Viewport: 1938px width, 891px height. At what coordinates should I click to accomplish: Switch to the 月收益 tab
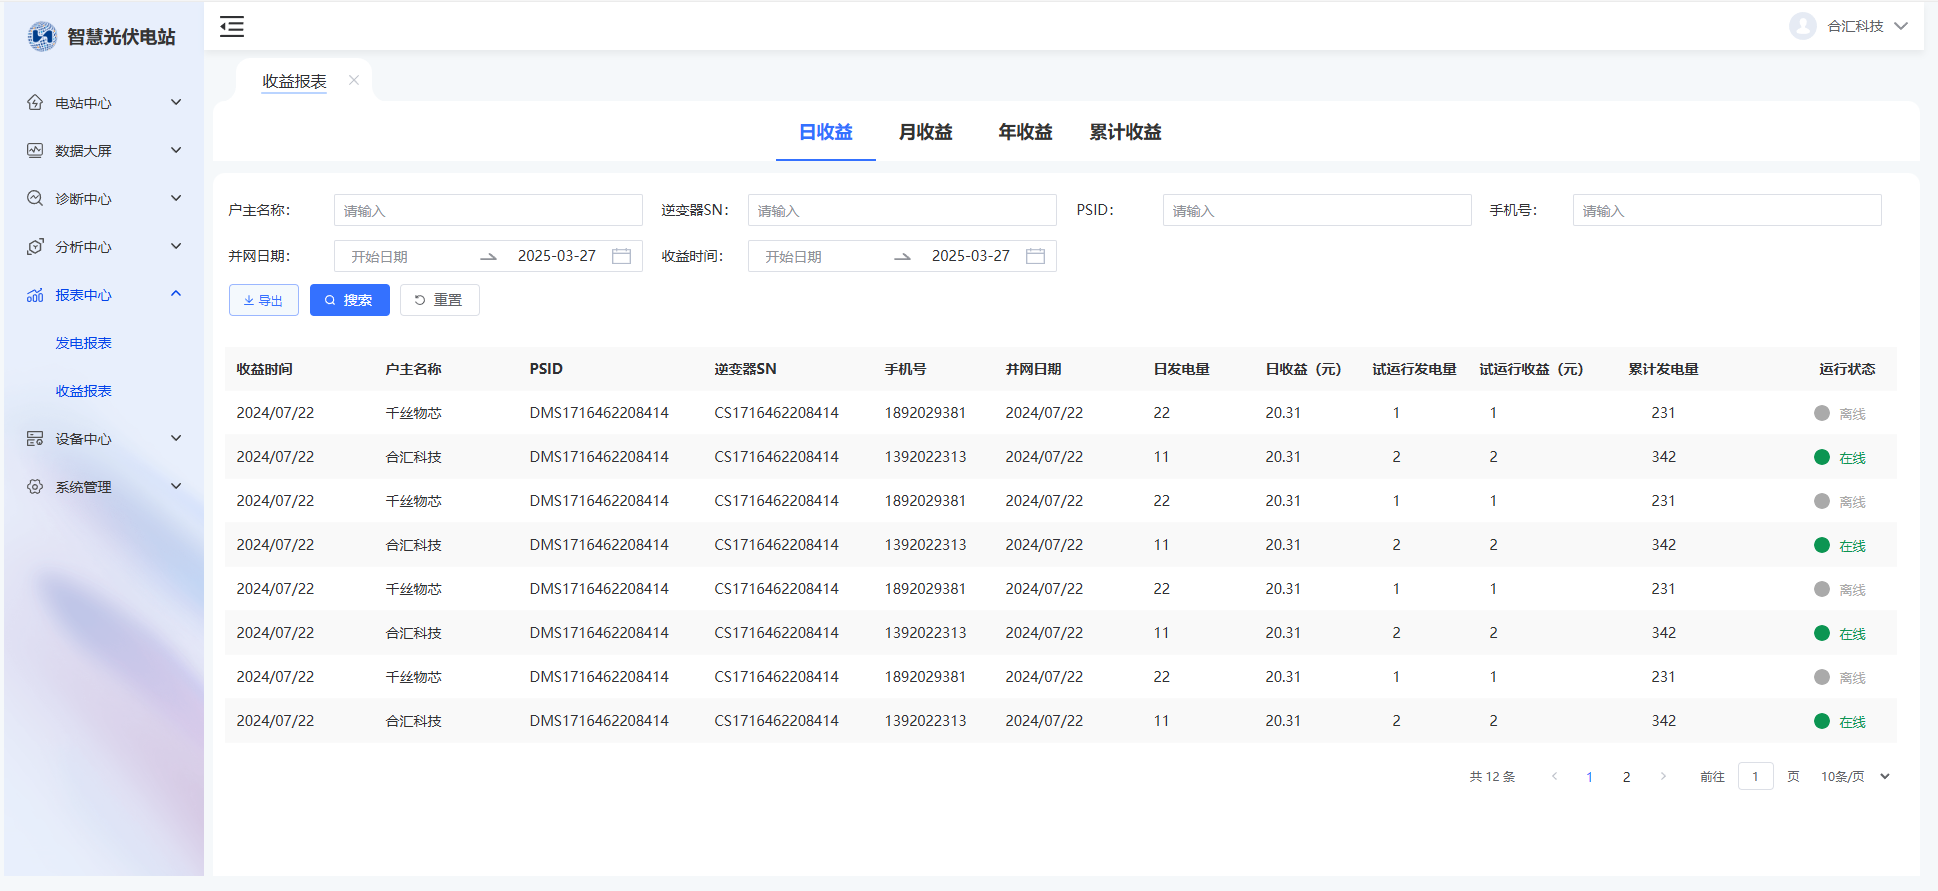pyautogui.click(x=925, y=132)
